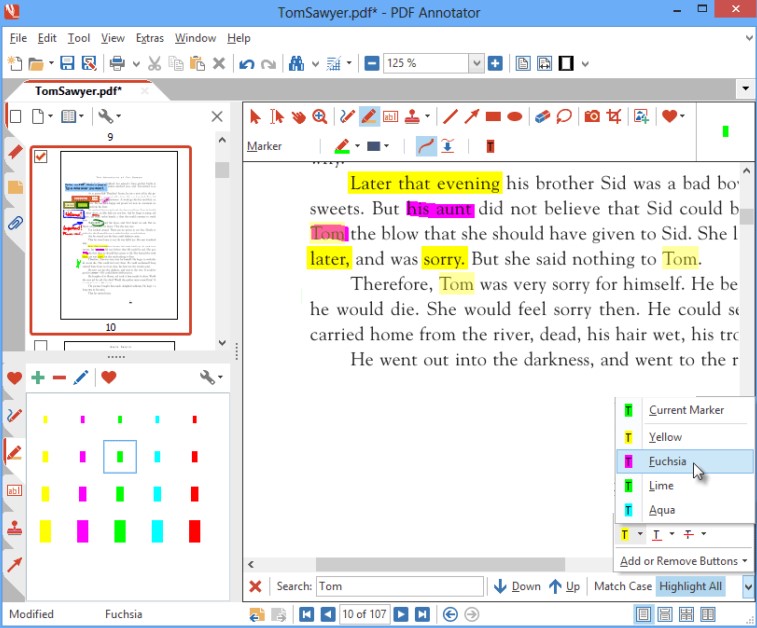Image resolution: width=757 pixels, height=628 pixels.
Task: Undo the last action
Action: click(246, 64)
